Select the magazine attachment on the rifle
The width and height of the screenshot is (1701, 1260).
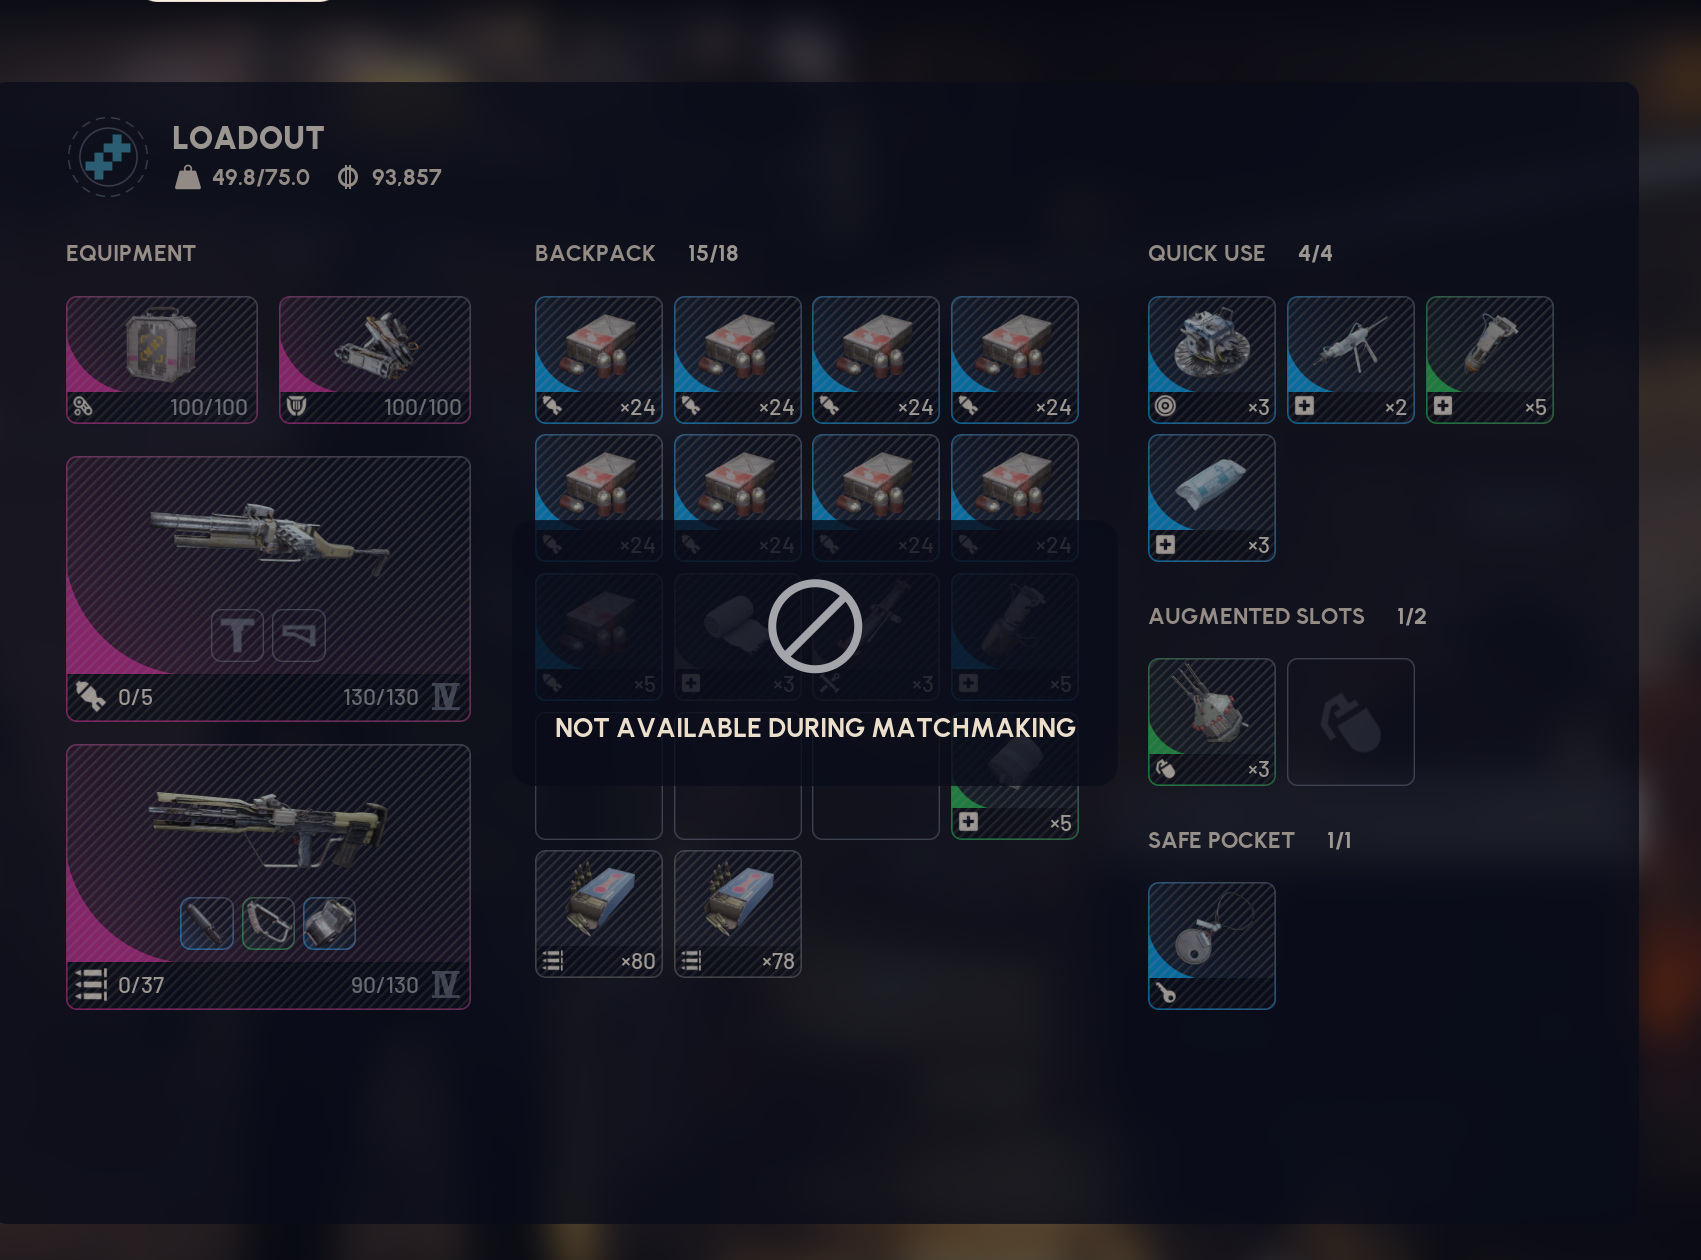pyautogui.click(x=330, y=923)
